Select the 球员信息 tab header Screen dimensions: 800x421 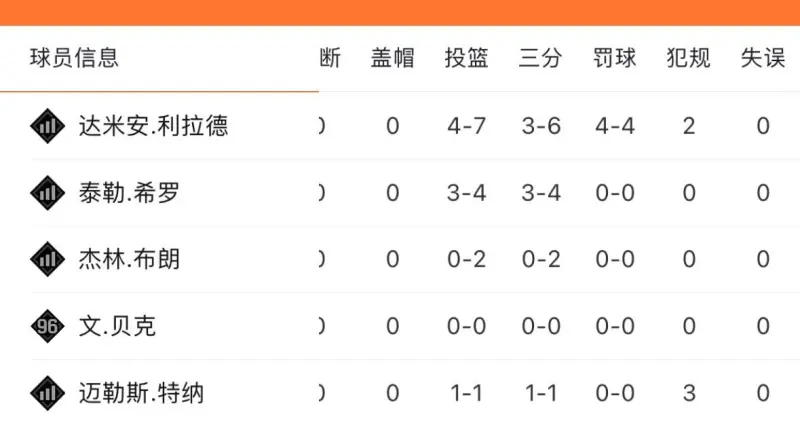coord(74,58)
